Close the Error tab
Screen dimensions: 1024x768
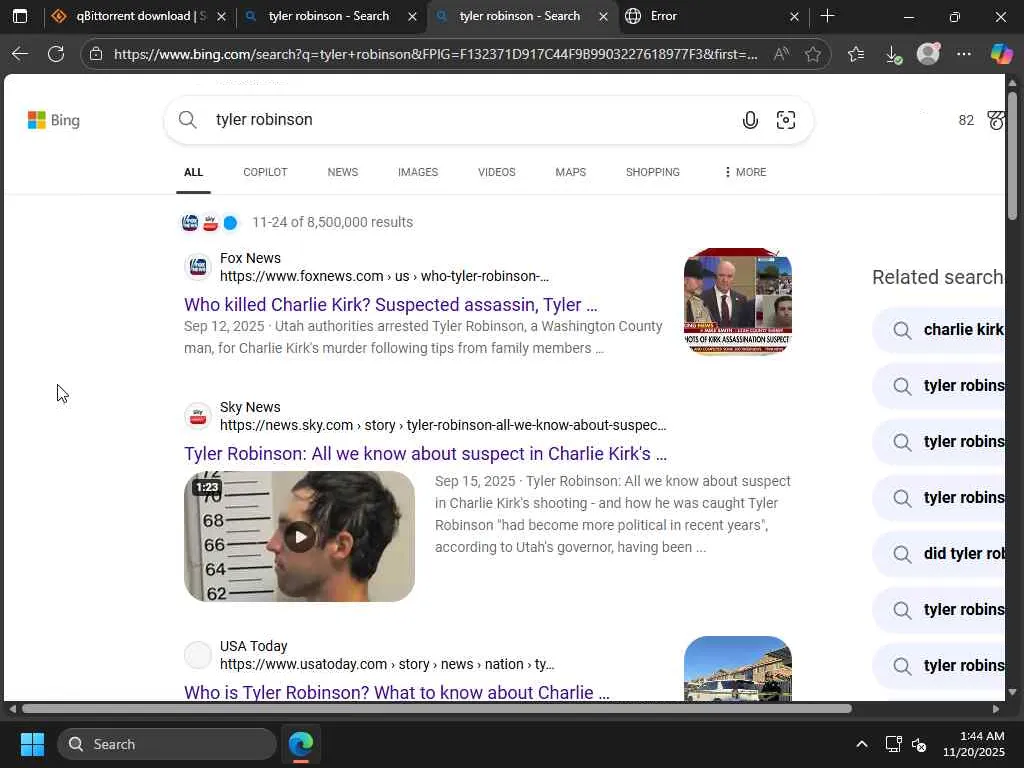pos(794,16)
